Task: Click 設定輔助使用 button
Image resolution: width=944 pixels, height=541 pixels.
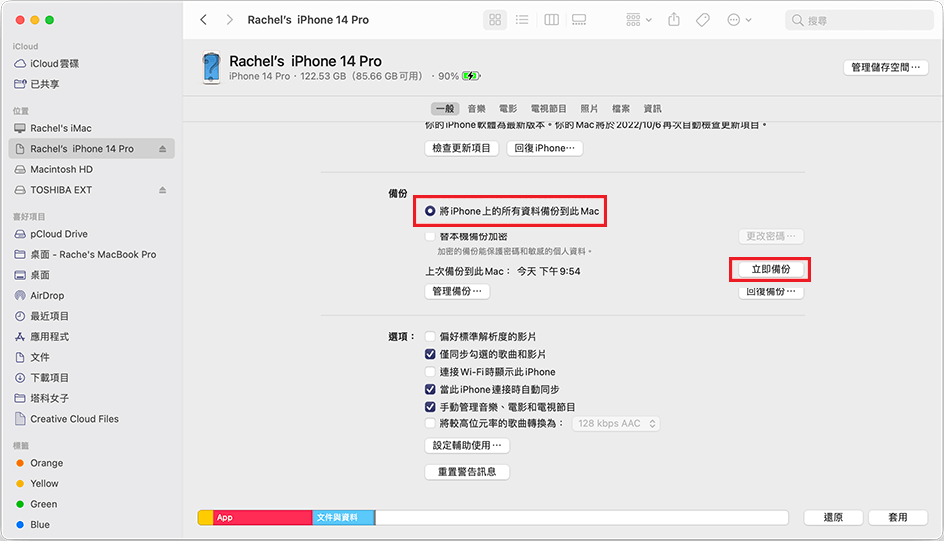Action: pos(467,445)
